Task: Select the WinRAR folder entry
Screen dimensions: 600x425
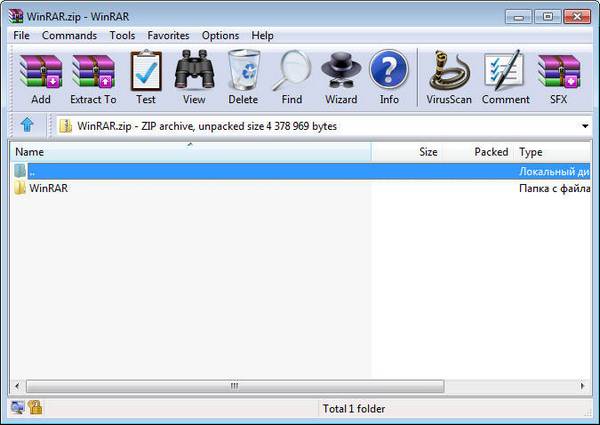Action: [x=48, y=188]
